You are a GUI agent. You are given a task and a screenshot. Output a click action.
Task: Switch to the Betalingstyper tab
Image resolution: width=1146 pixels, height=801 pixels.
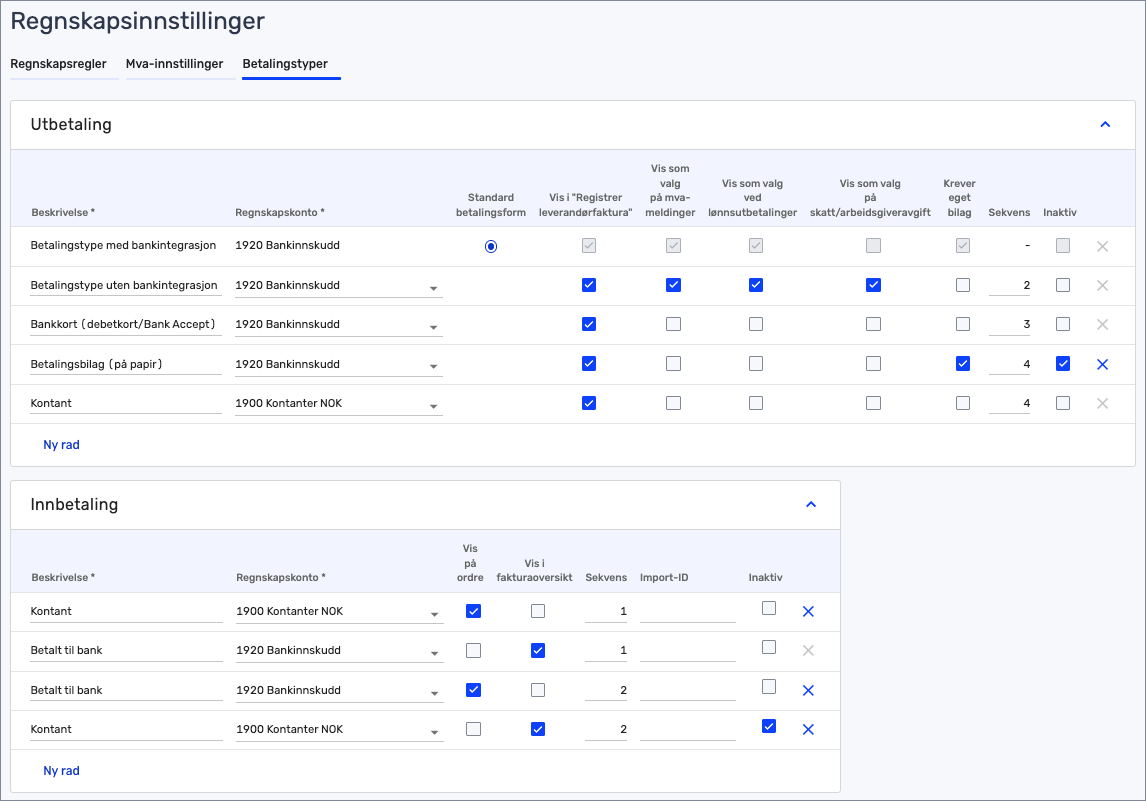(x=290, y=63)
